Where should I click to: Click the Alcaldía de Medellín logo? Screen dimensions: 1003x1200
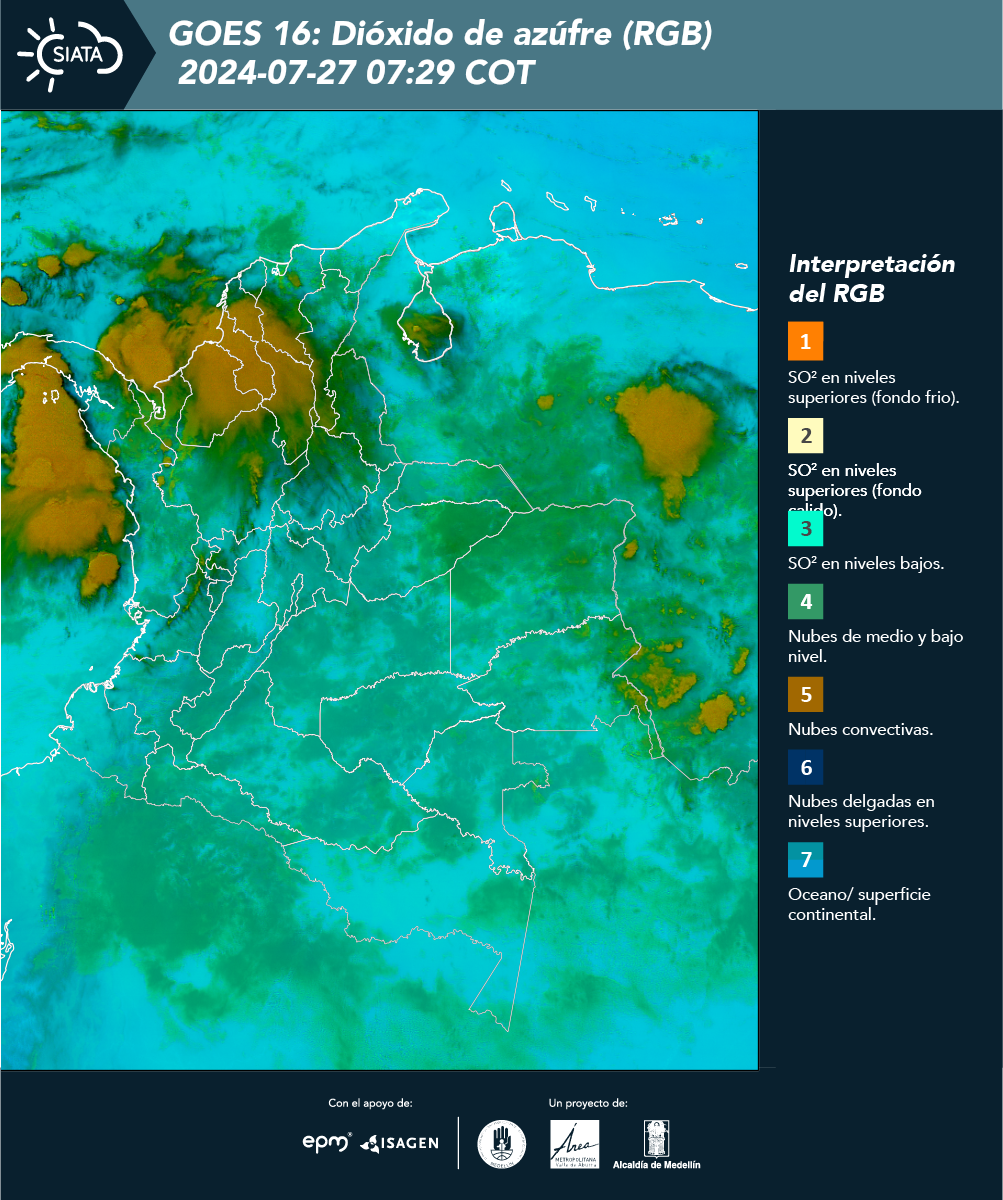(x=657, y=1144)
